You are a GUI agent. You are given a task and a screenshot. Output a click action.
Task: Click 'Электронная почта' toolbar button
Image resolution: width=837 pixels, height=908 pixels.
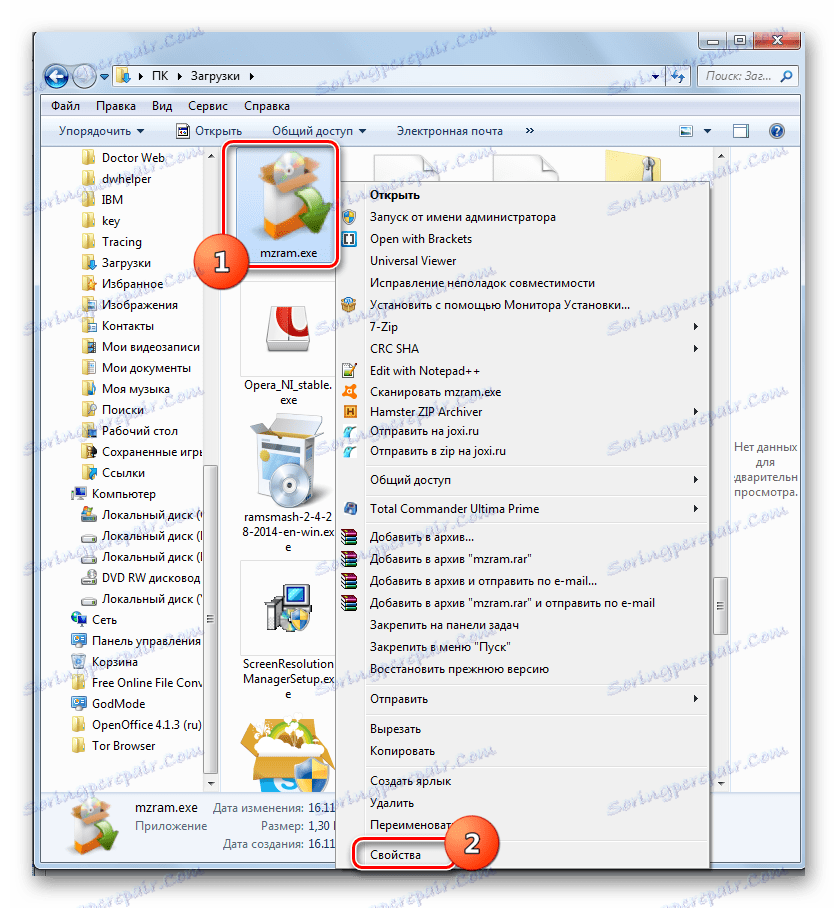(x=449, y=131)
